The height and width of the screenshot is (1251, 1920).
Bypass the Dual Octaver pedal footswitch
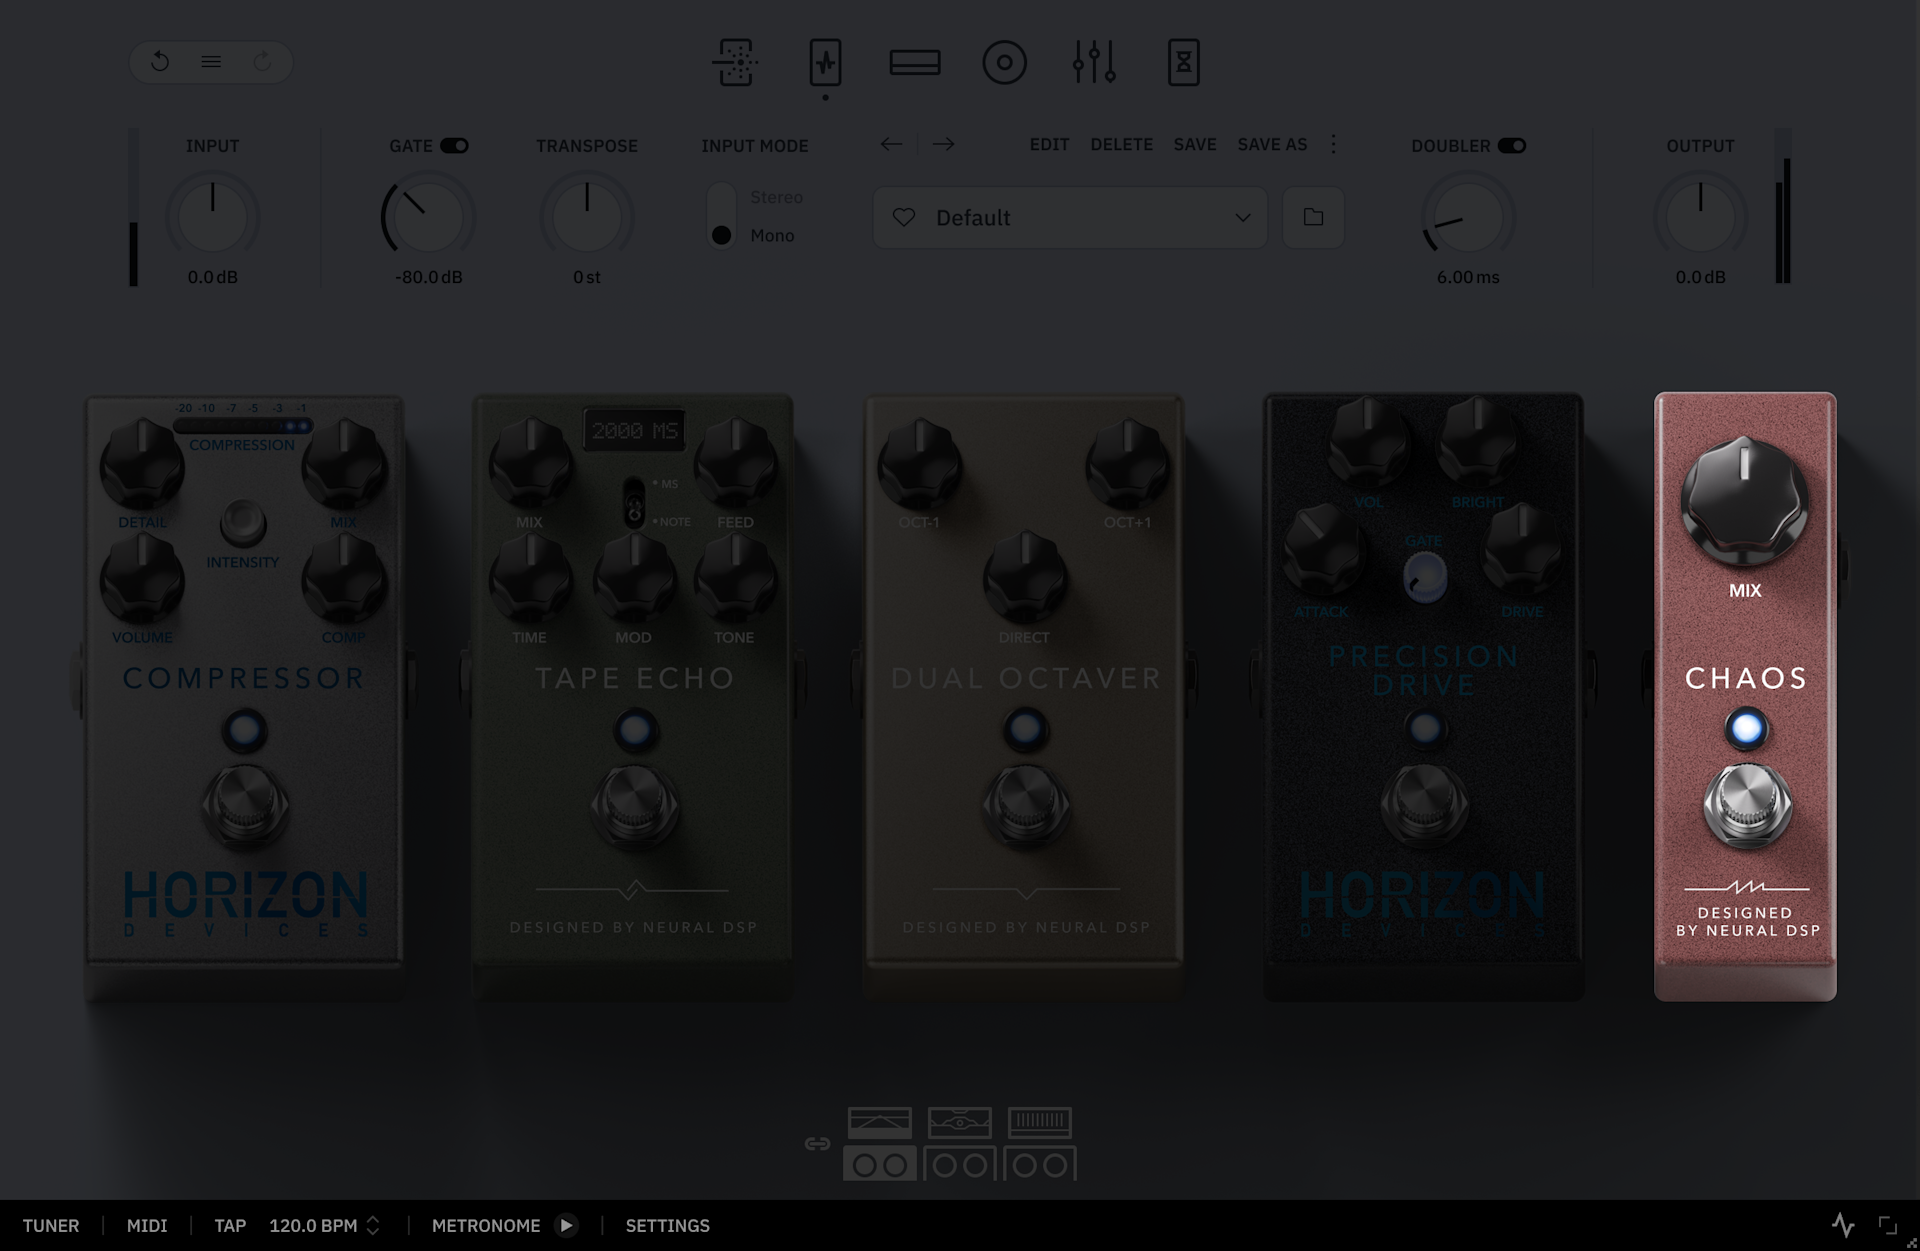1025,805
